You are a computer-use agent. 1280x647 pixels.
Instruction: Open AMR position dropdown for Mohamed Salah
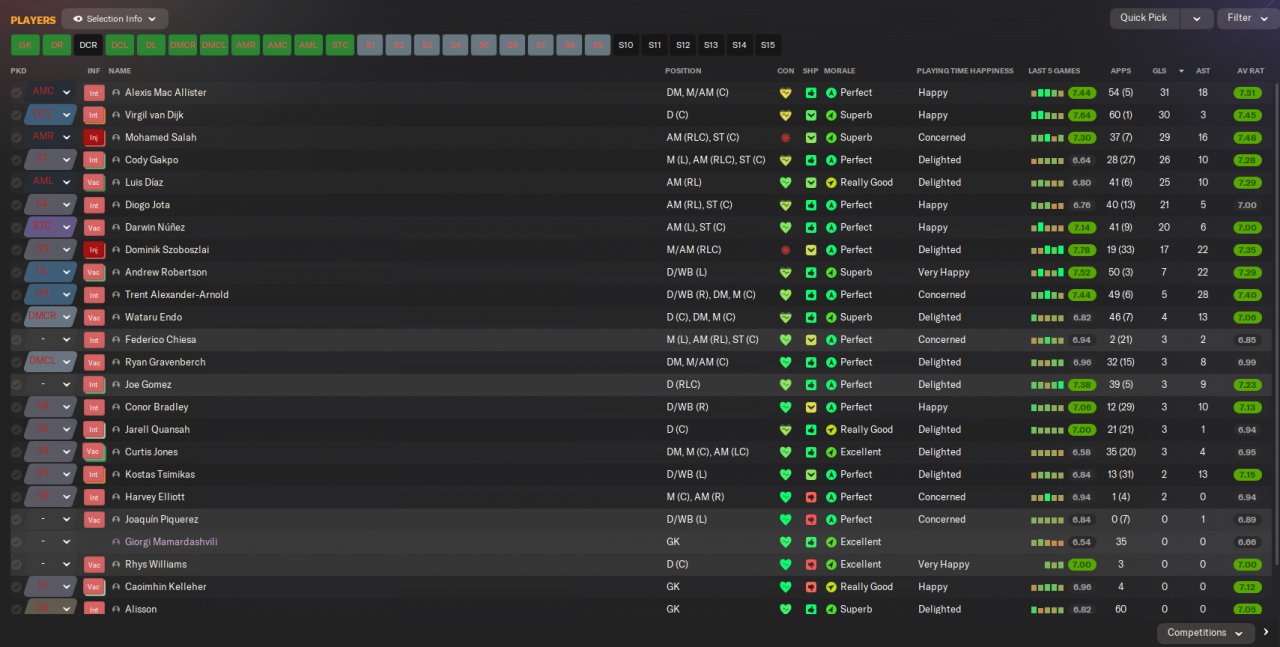(67, 138)
